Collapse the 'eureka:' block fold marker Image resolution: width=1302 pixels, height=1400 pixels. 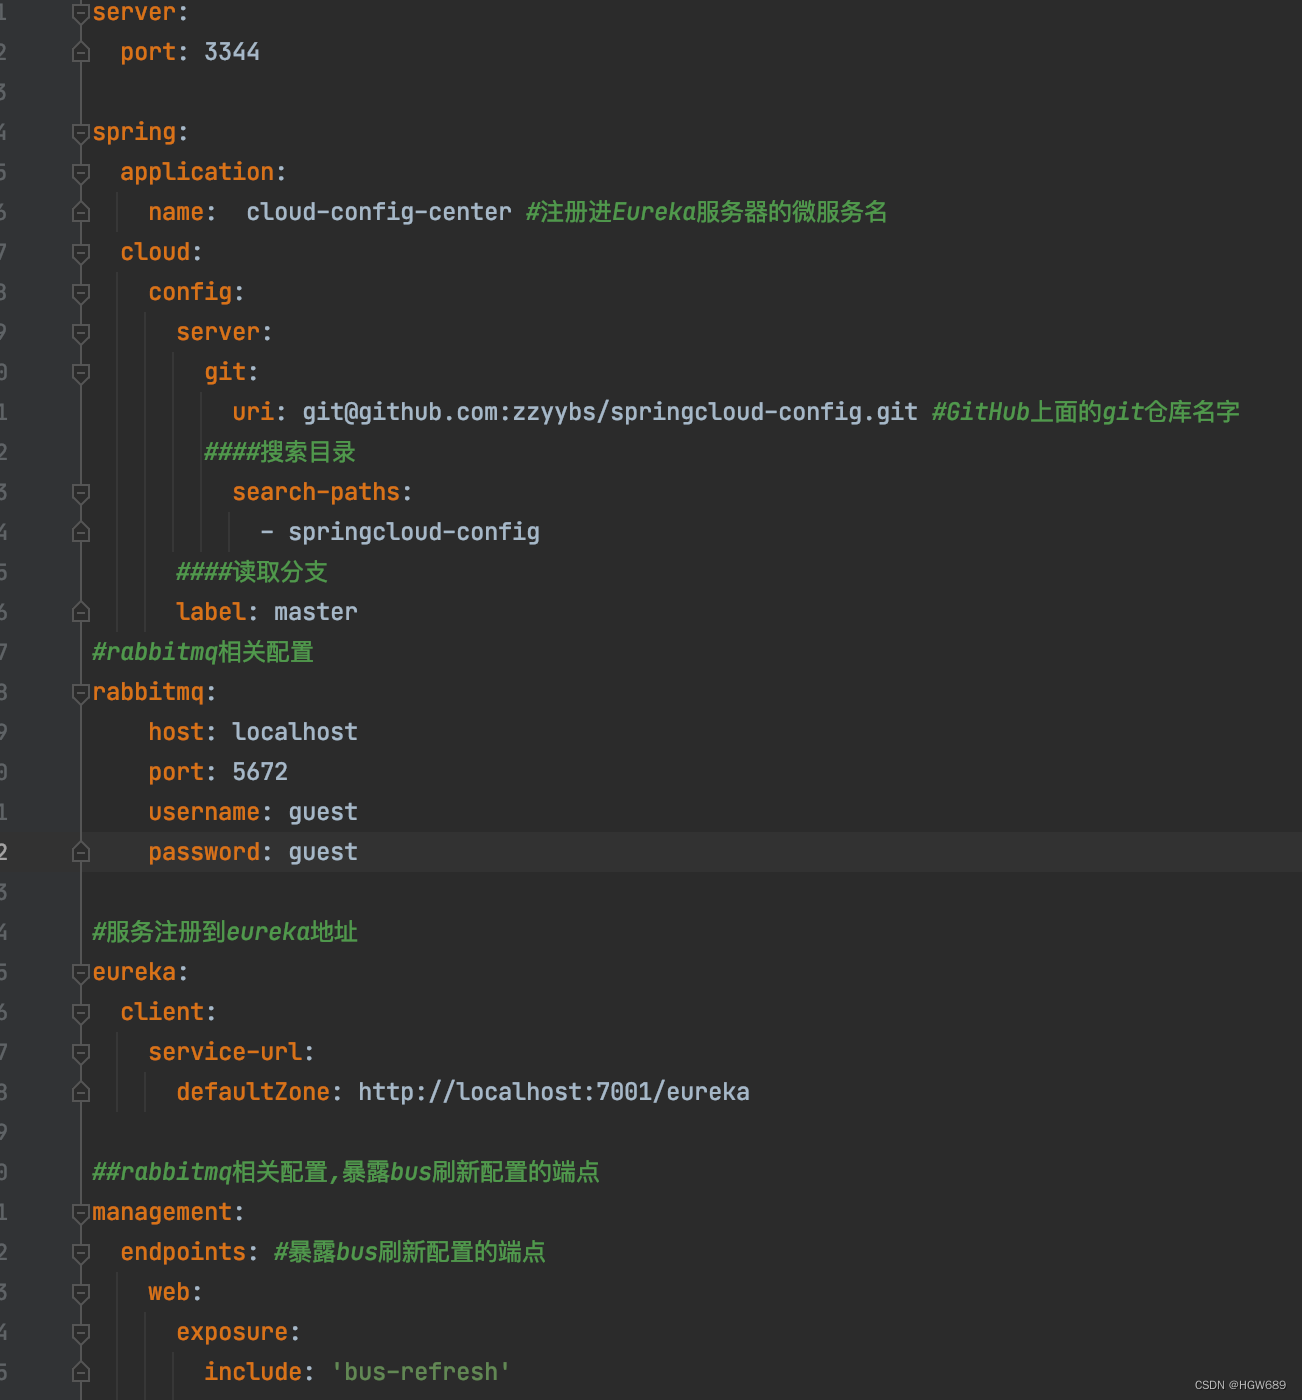point(81,973)
